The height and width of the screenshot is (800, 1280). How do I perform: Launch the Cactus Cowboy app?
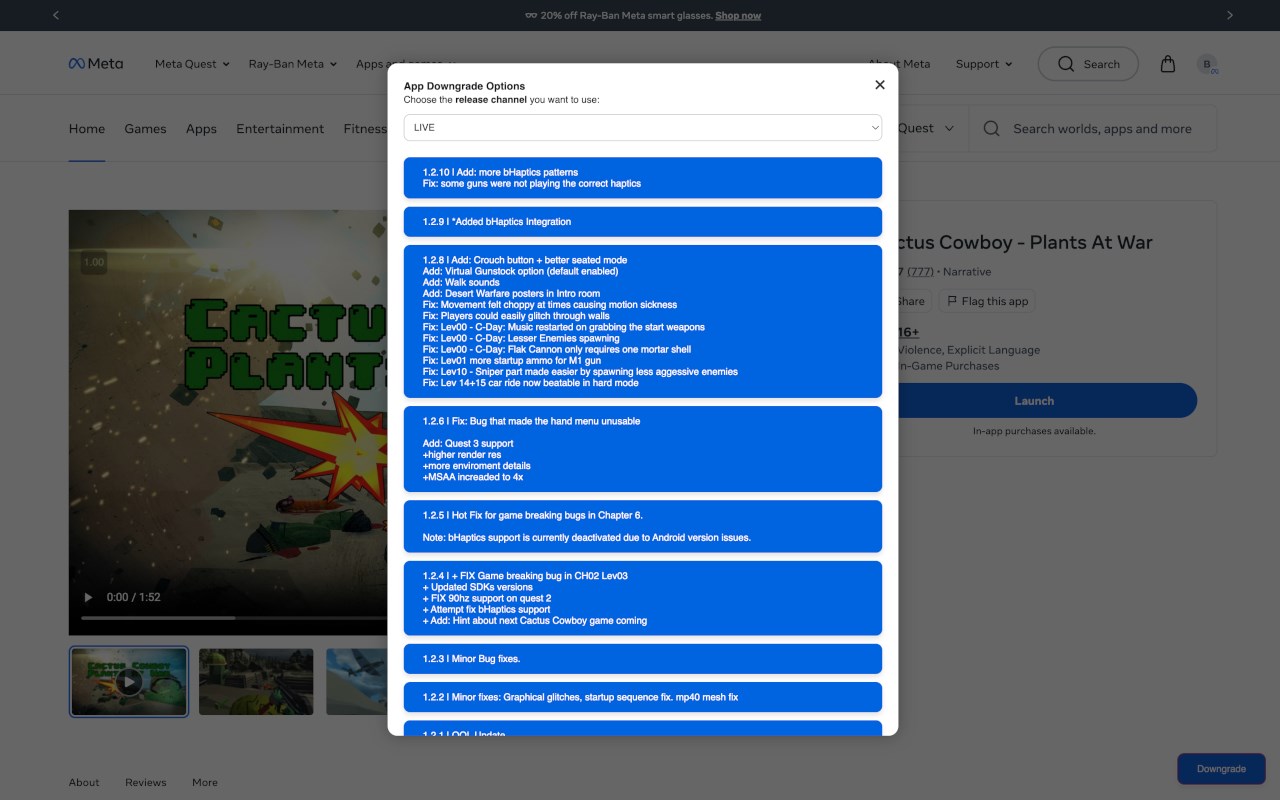[x=1034, y=401]
